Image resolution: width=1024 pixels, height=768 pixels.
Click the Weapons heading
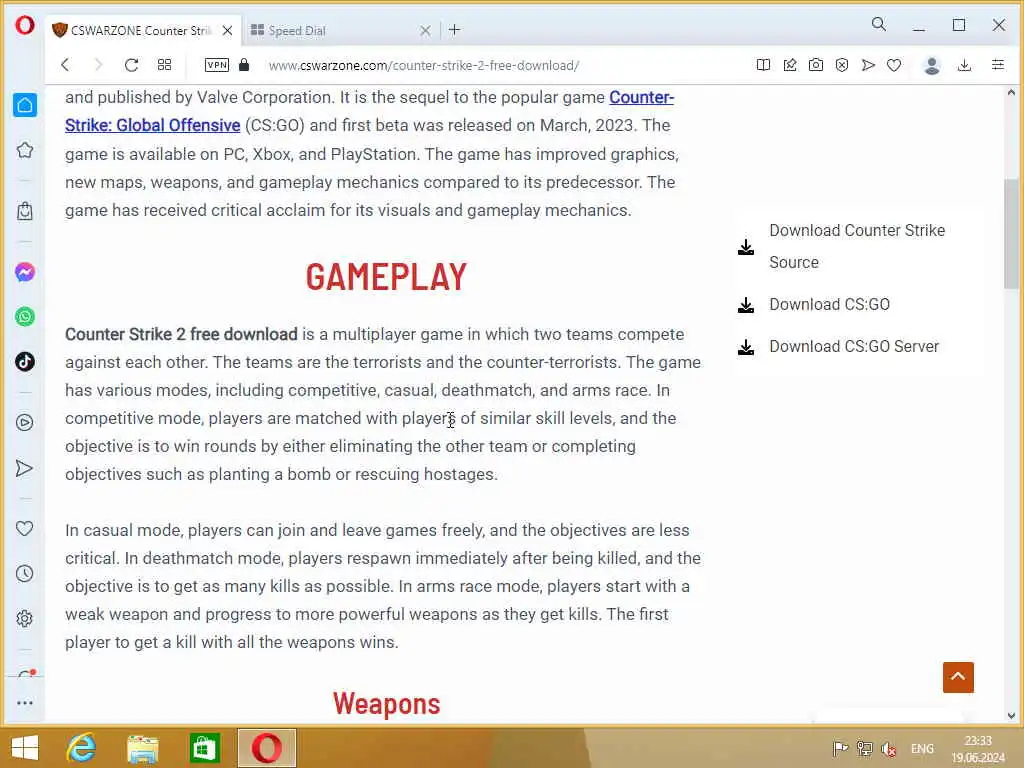coord(387,703)
